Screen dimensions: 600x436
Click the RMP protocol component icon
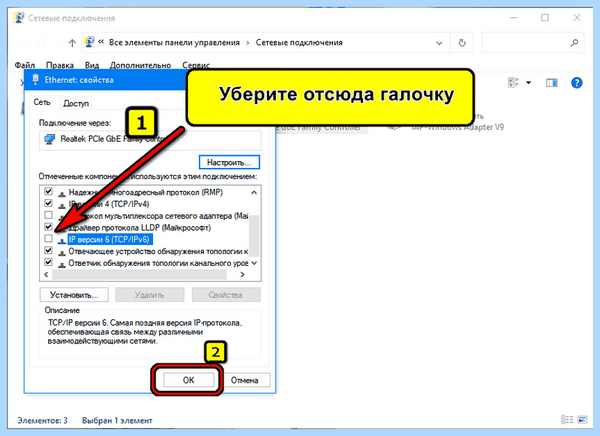click(61, 193)
